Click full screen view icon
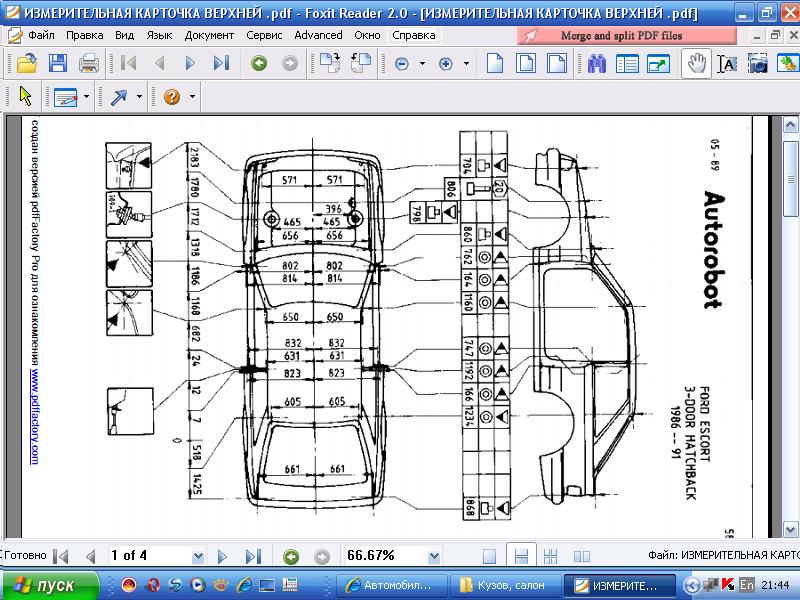 click(658, 64)
